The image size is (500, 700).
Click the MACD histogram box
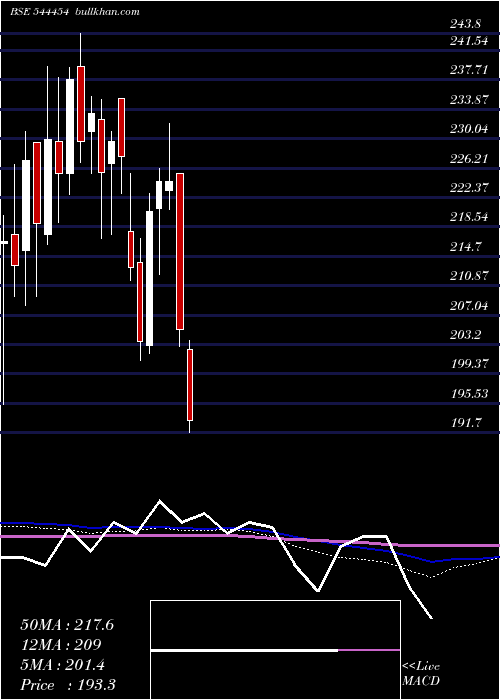[x=275, y=650]
